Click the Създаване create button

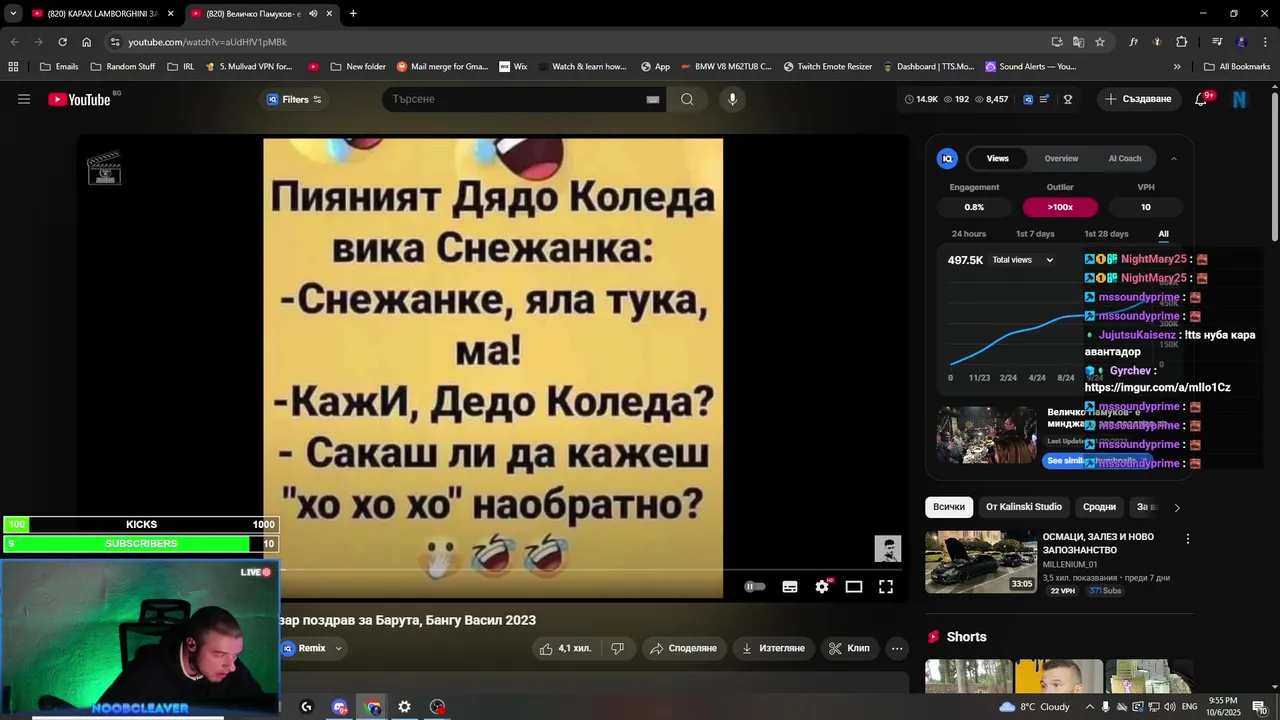[x=1138, y=99]
